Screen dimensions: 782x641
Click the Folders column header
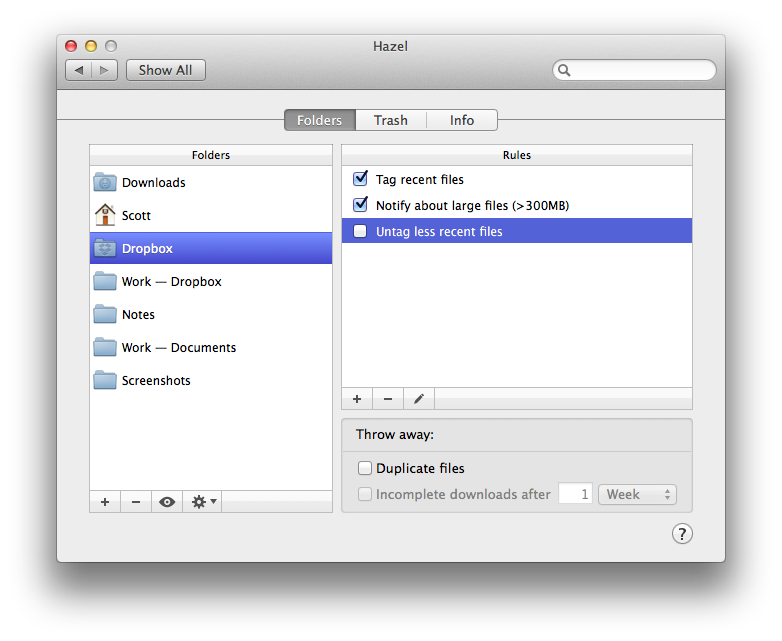[x=211, y=155]
